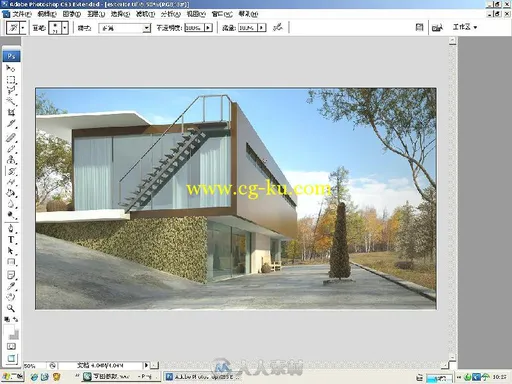Image resolution: width=512 pixels, height=384 pixels.
Task: Select the Eraser tool
Action: 11,182
